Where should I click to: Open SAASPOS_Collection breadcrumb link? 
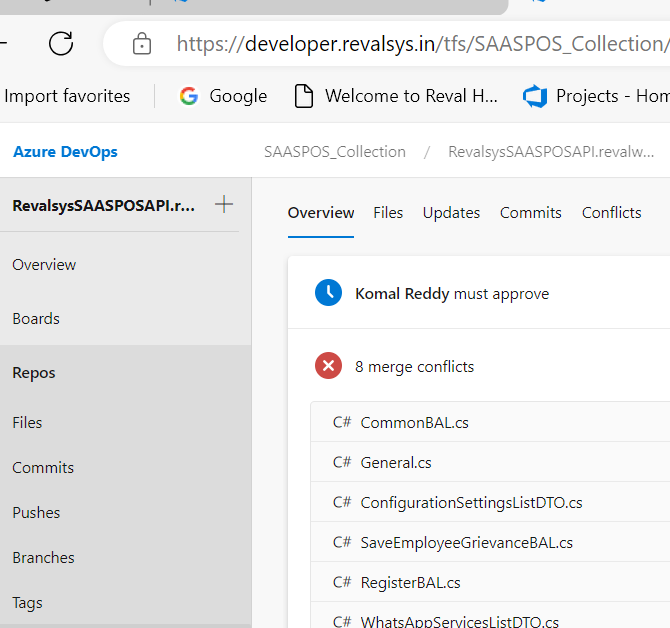point(334,152)
